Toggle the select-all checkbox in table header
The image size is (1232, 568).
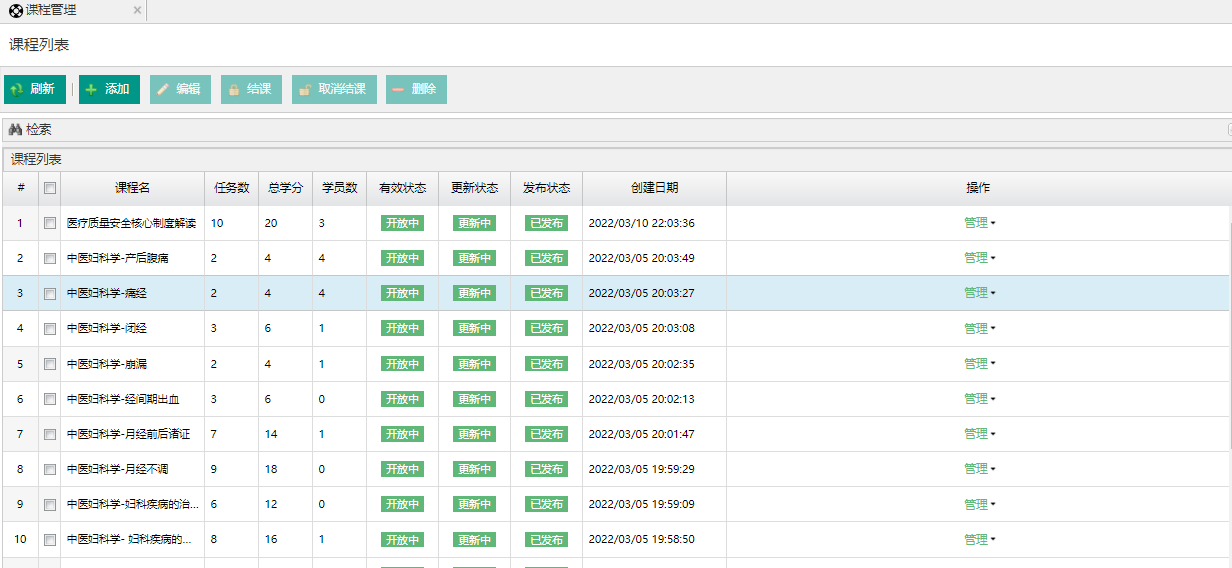pyautogui.click(x=50, y=188)
